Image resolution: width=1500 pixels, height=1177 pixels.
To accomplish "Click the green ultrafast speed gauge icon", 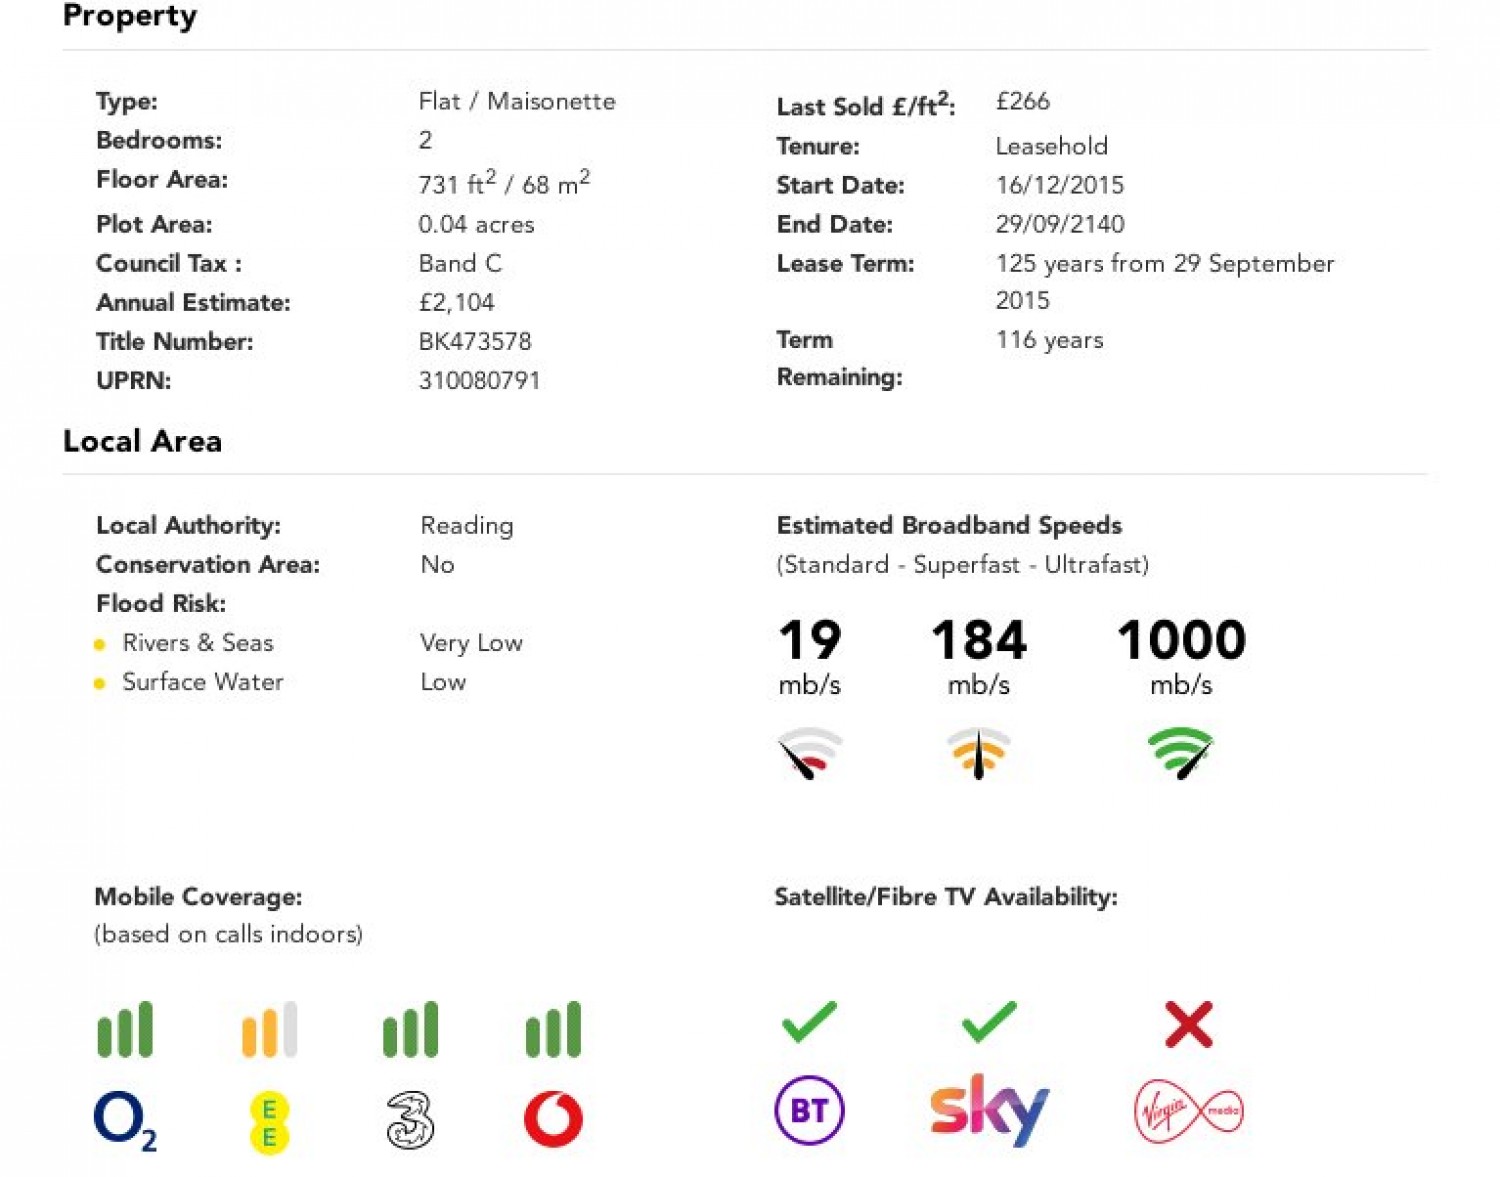I will click(1181, 753).
